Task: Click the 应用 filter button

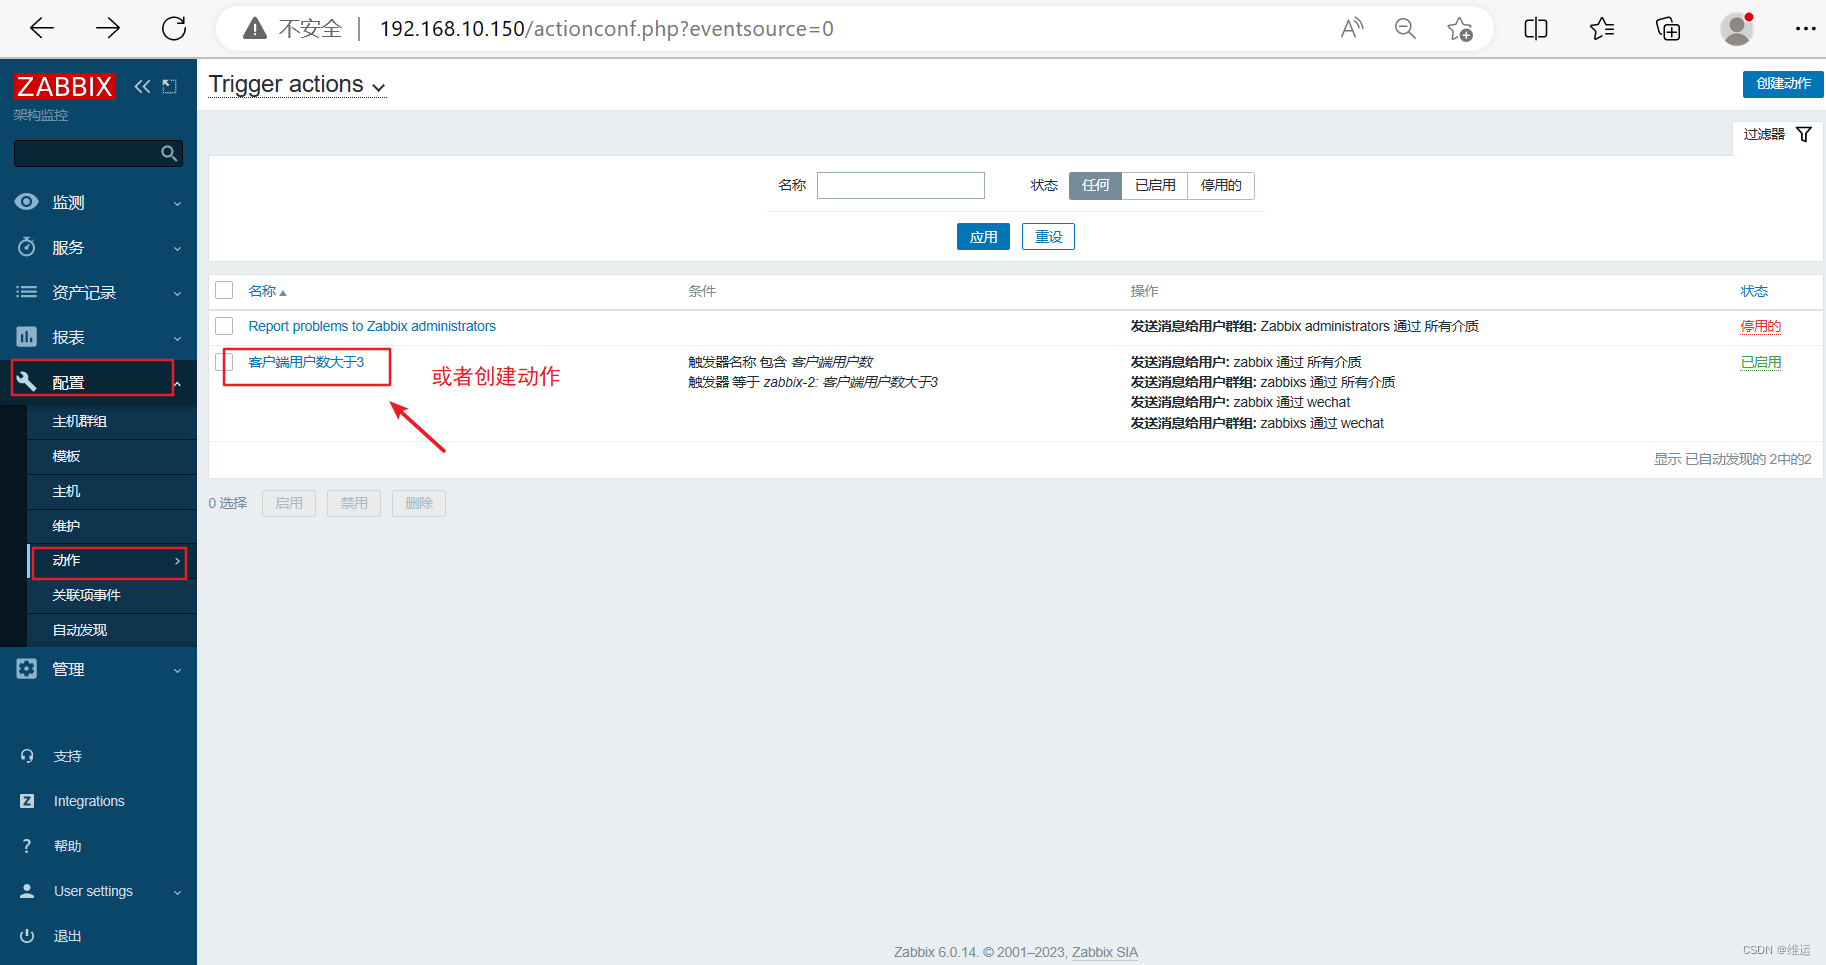Action: [x=983, y=237]
